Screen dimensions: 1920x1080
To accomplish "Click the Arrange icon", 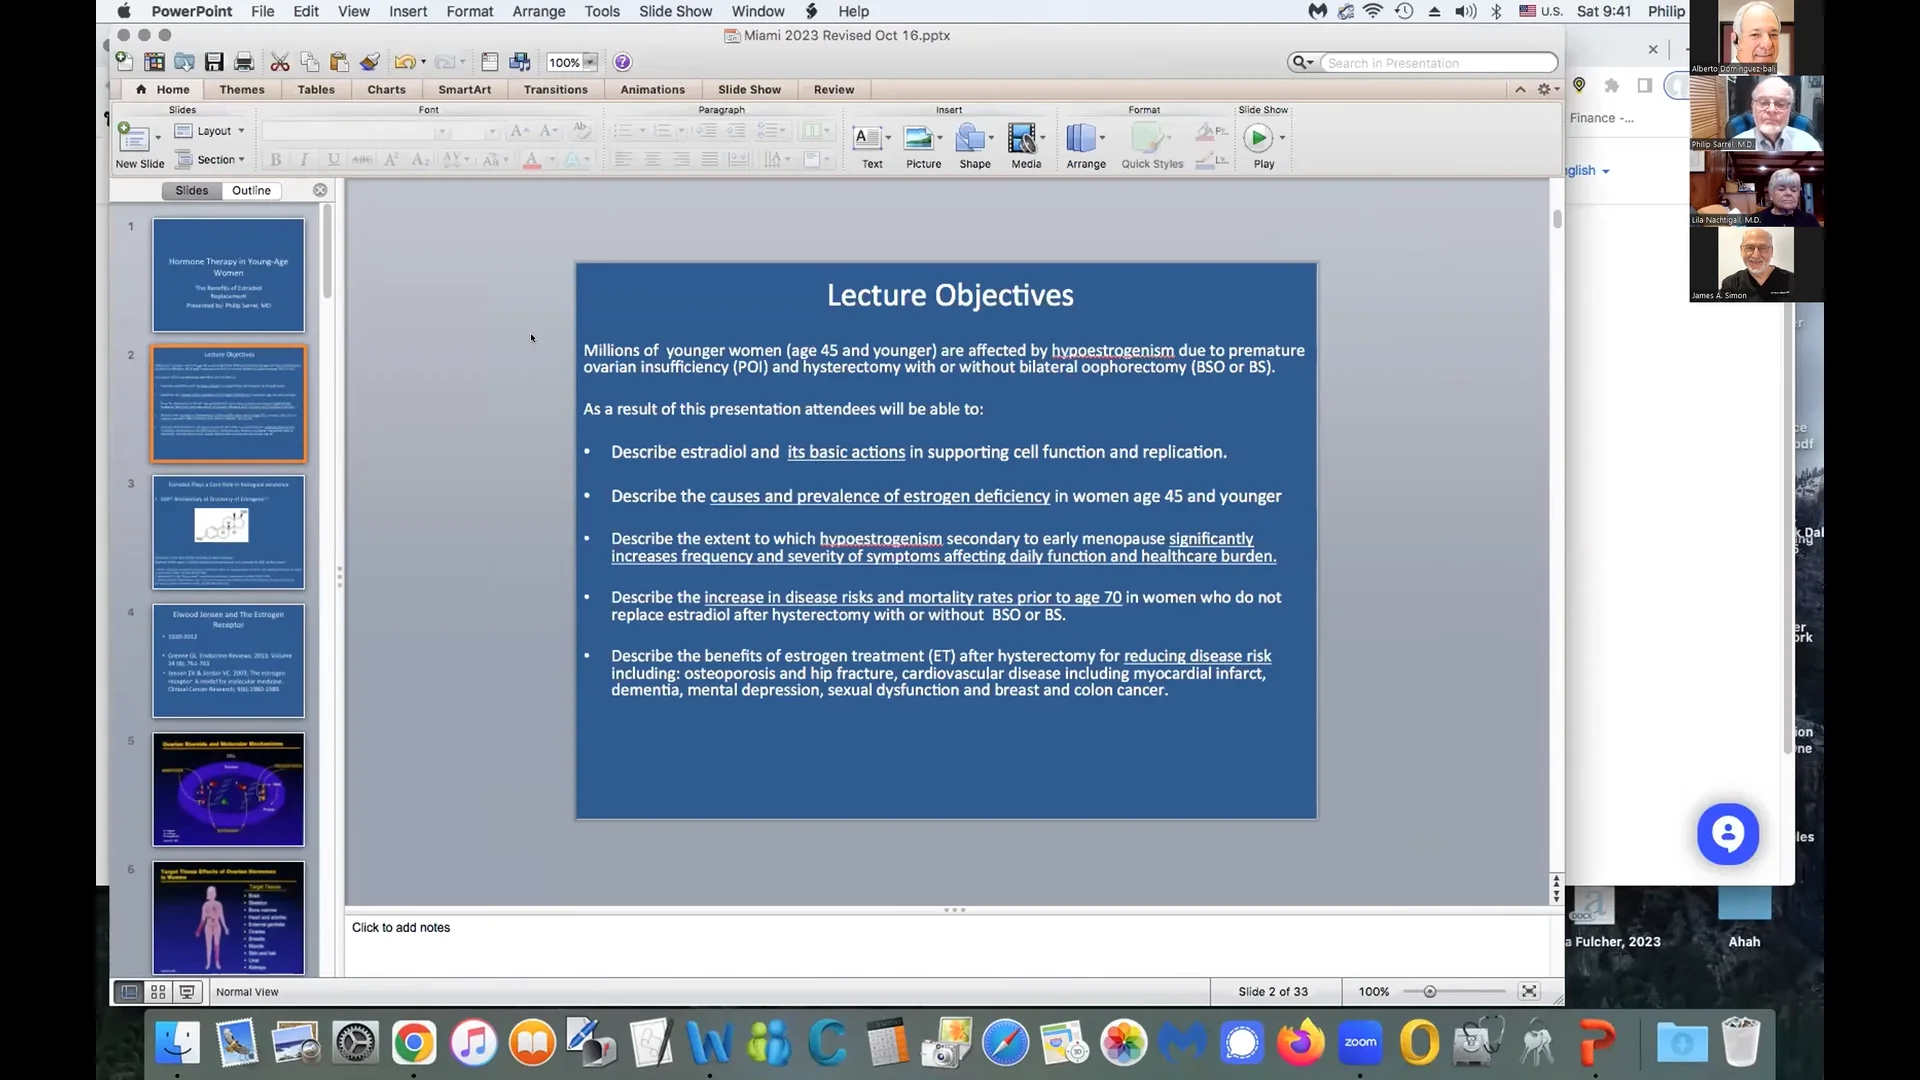I will (1080, 137).
